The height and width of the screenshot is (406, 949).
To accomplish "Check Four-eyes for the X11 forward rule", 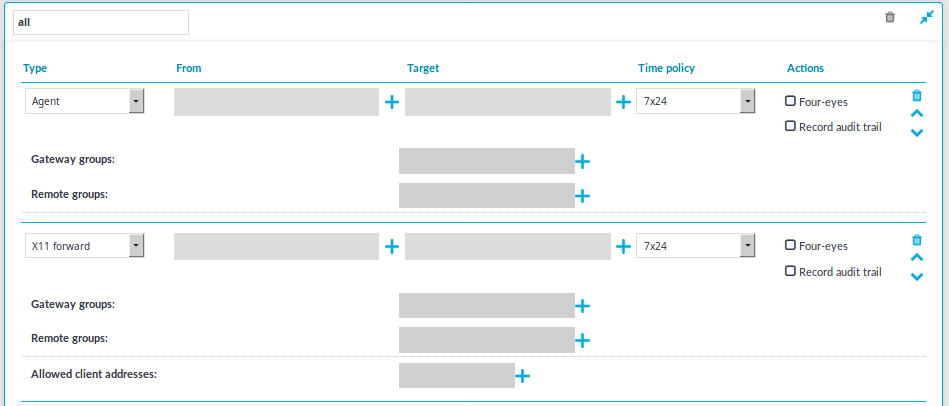I will pos(790,245).
